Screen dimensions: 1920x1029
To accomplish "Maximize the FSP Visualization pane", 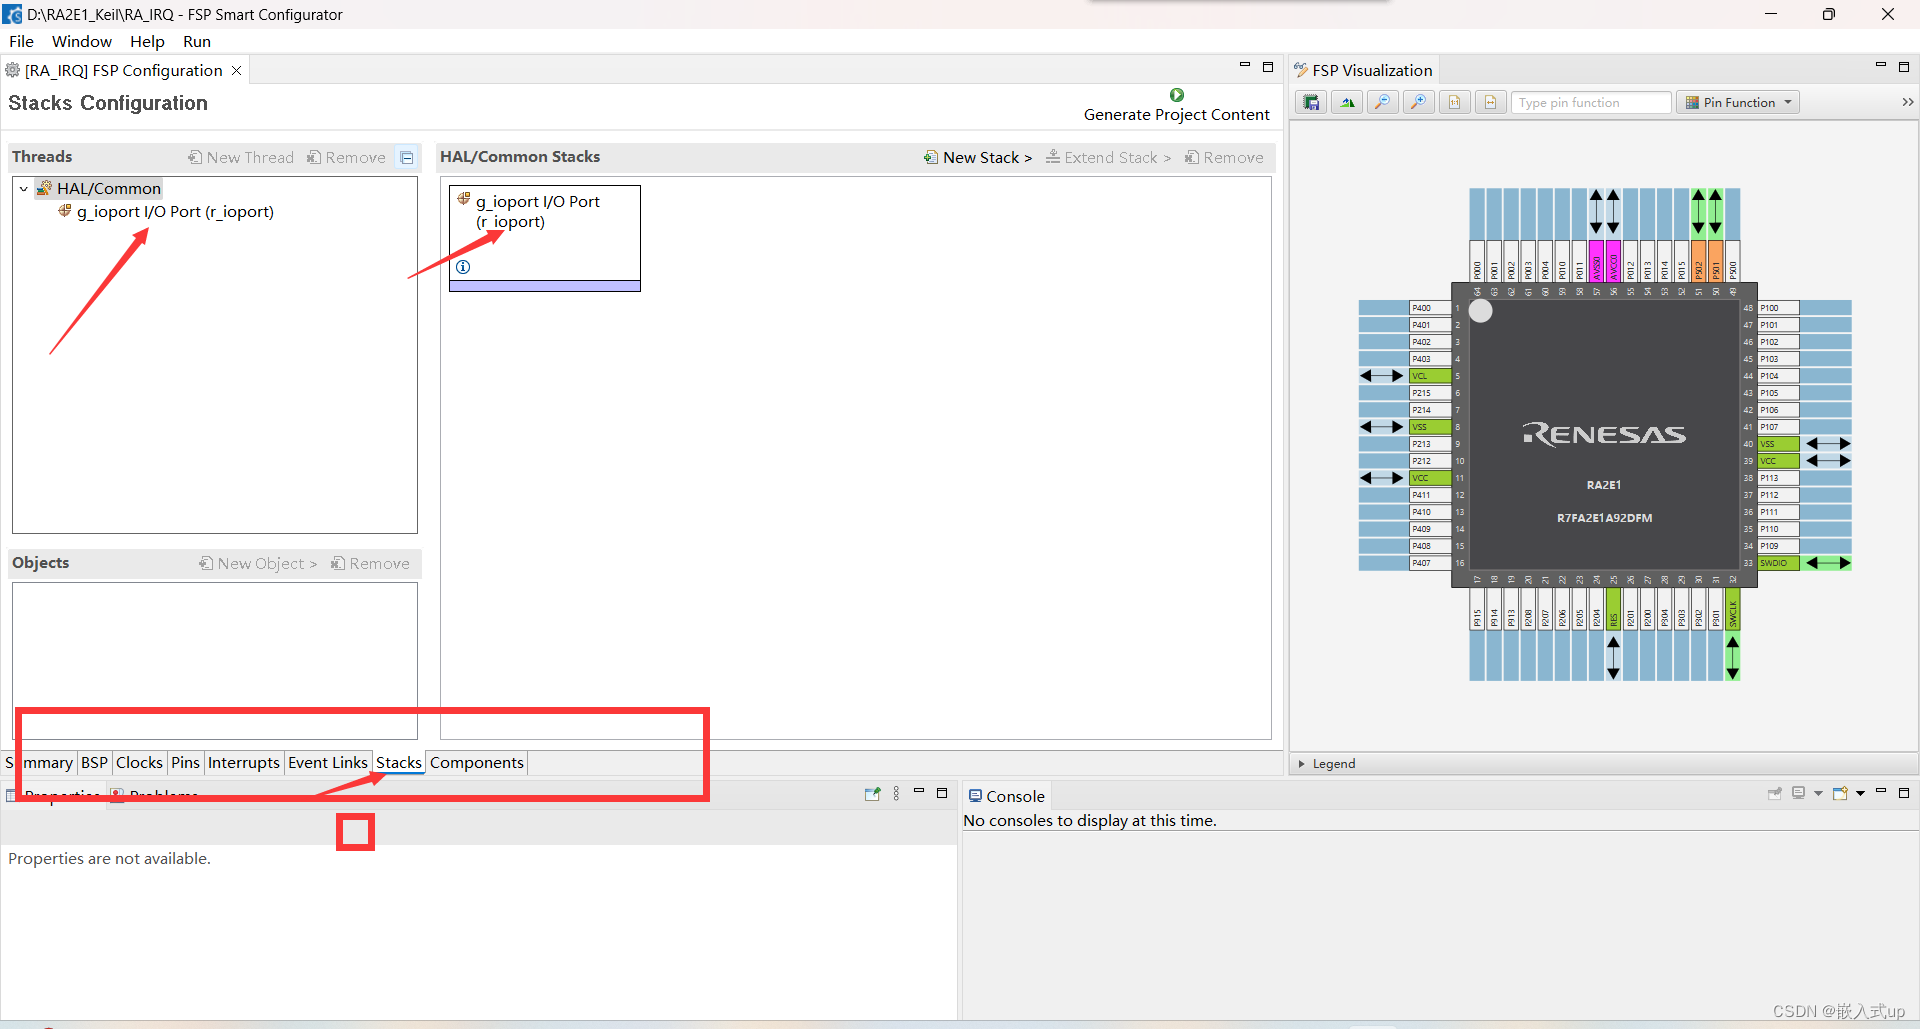I will pos(1904,67).
